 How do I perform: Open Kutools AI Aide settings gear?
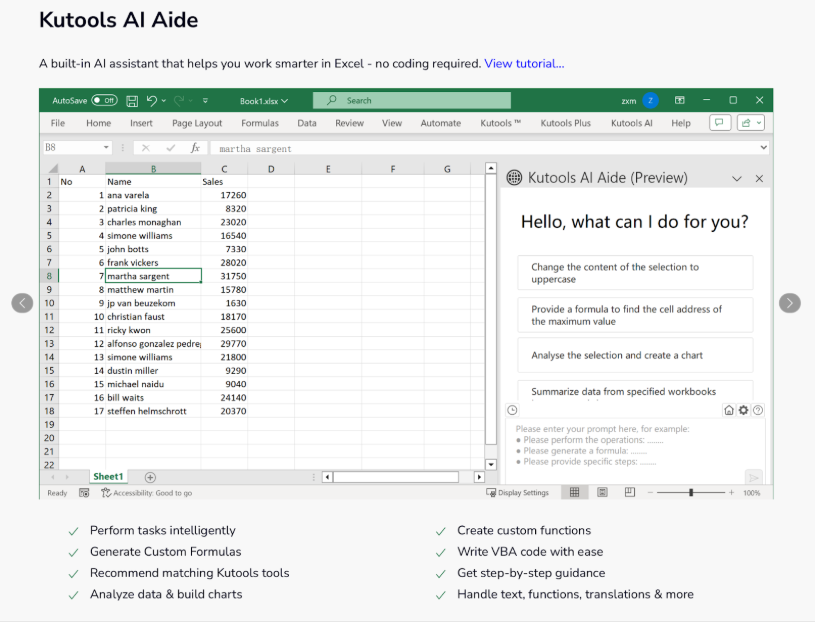744,409
